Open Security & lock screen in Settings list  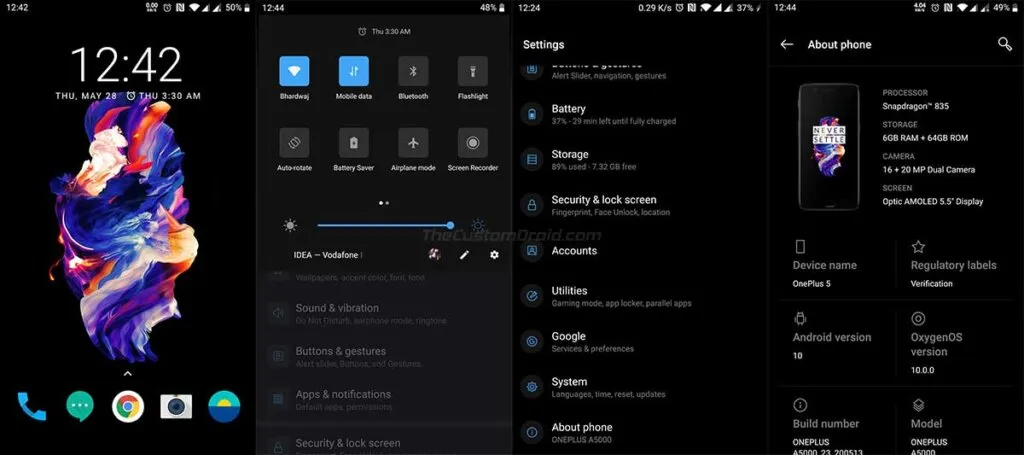(x=640, y=205)
